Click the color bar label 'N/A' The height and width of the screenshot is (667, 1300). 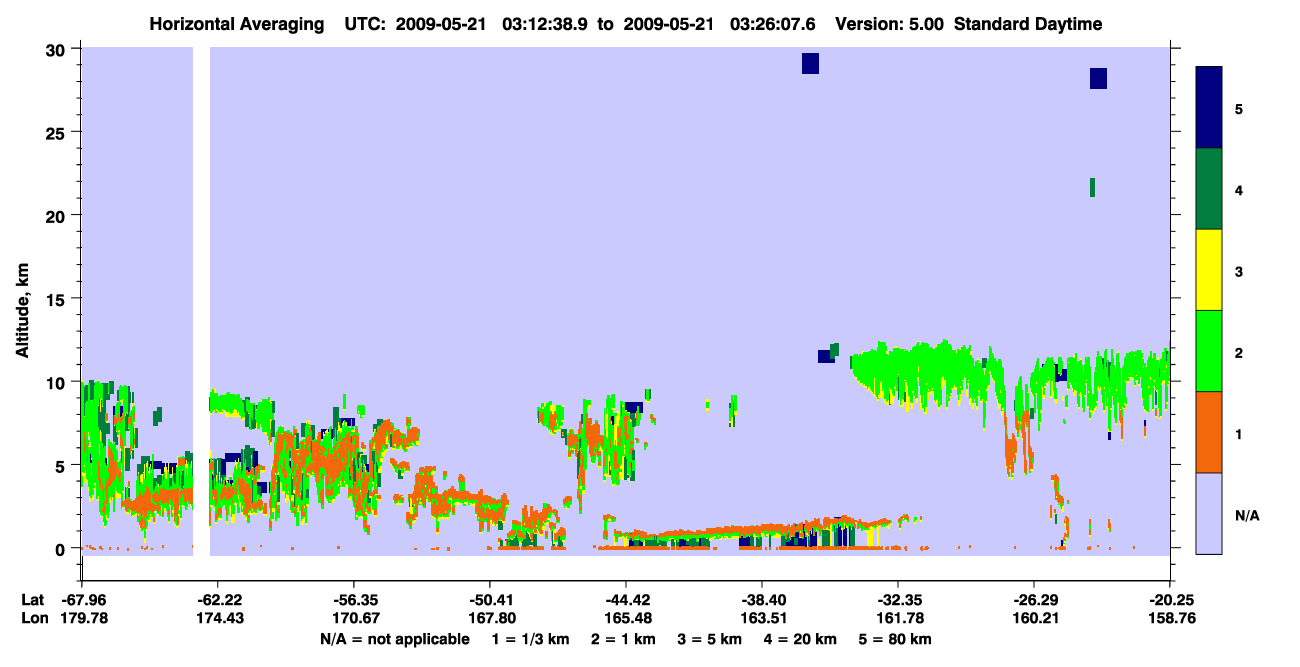pos(1246,515)
